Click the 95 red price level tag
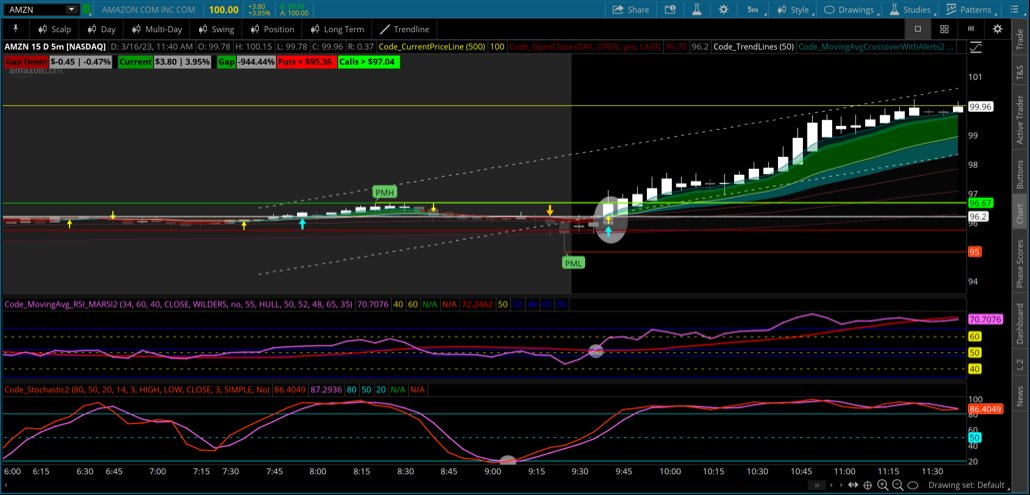The width and height of the screenshot is (1030, 495). pos(975,251)
